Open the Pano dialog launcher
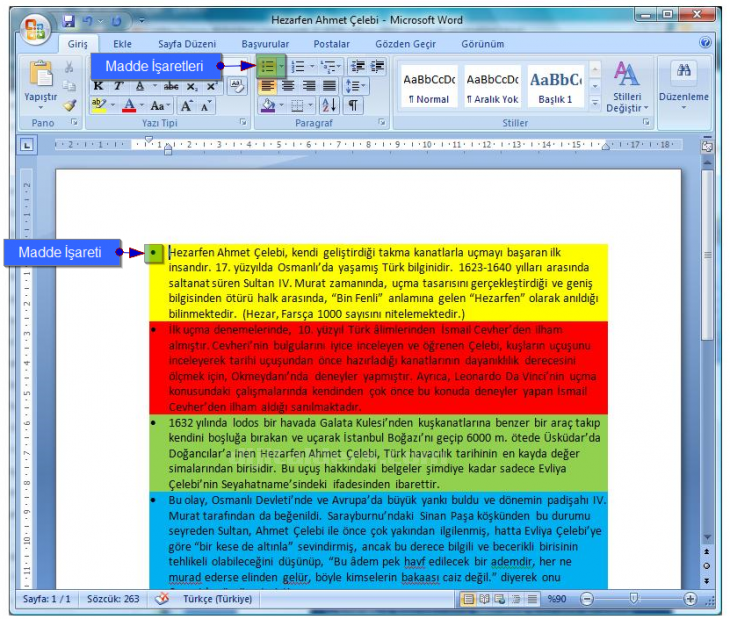 [x=74, y=122]
